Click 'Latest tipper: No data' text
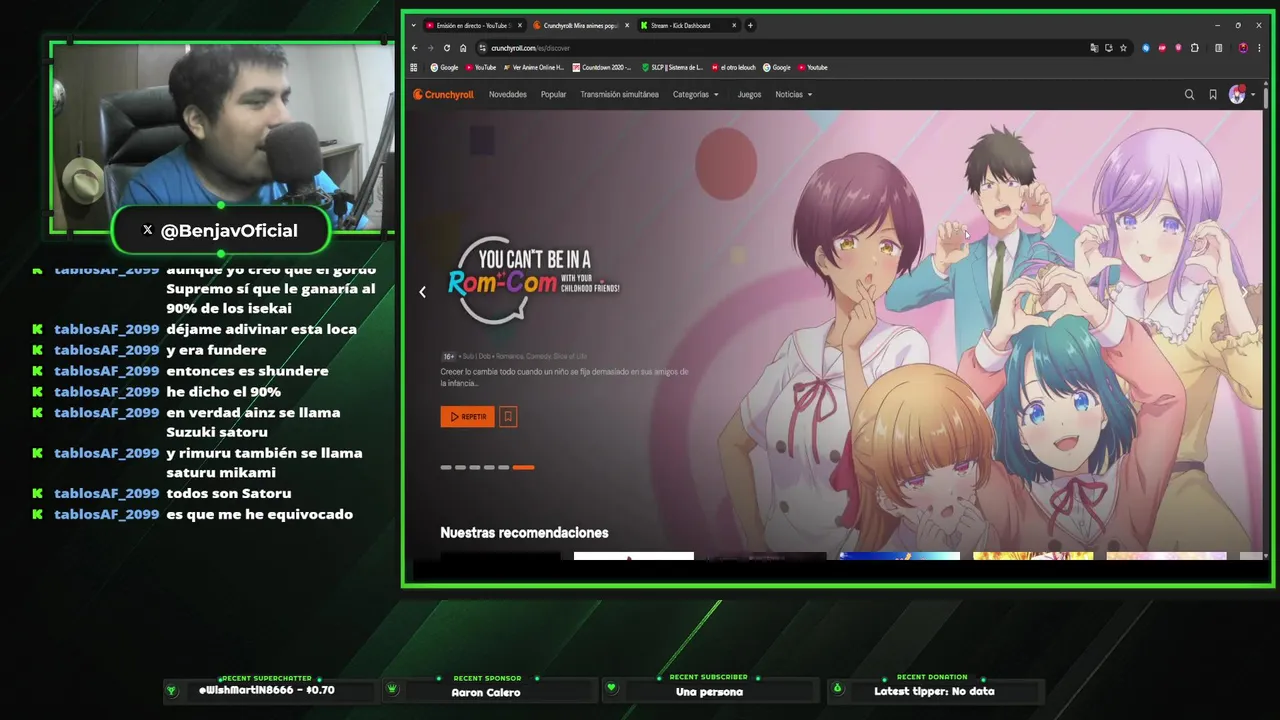 [934, 691]
